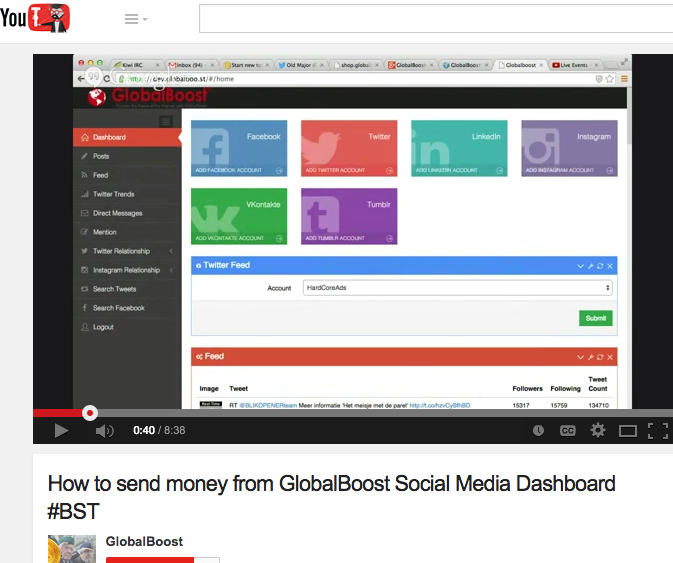The image size is (673, 563).
Task: Click Add Instagram Account link
Action: click(x=569, y=170)
